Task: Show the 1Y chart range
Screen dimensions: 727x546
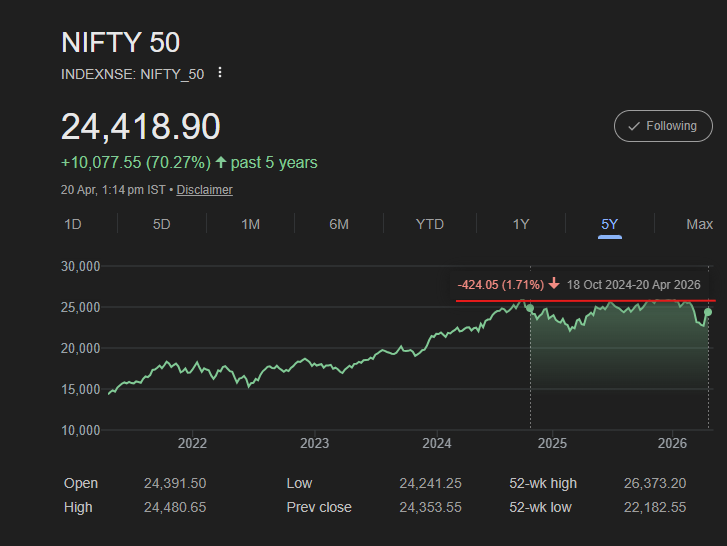Action: point(521,224)
